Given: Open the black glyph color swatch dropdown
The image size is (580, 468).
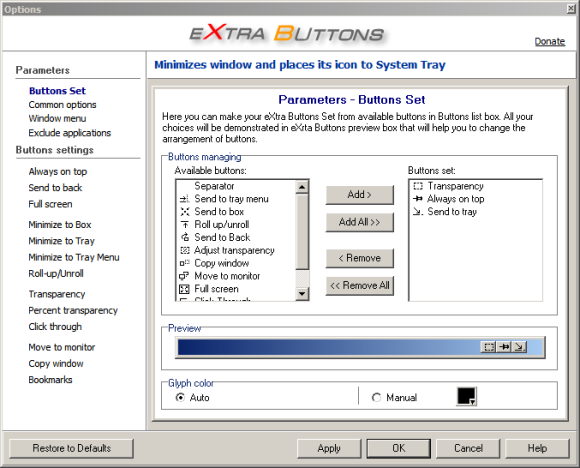Looking at the screenshot, I should coord(466,397).
